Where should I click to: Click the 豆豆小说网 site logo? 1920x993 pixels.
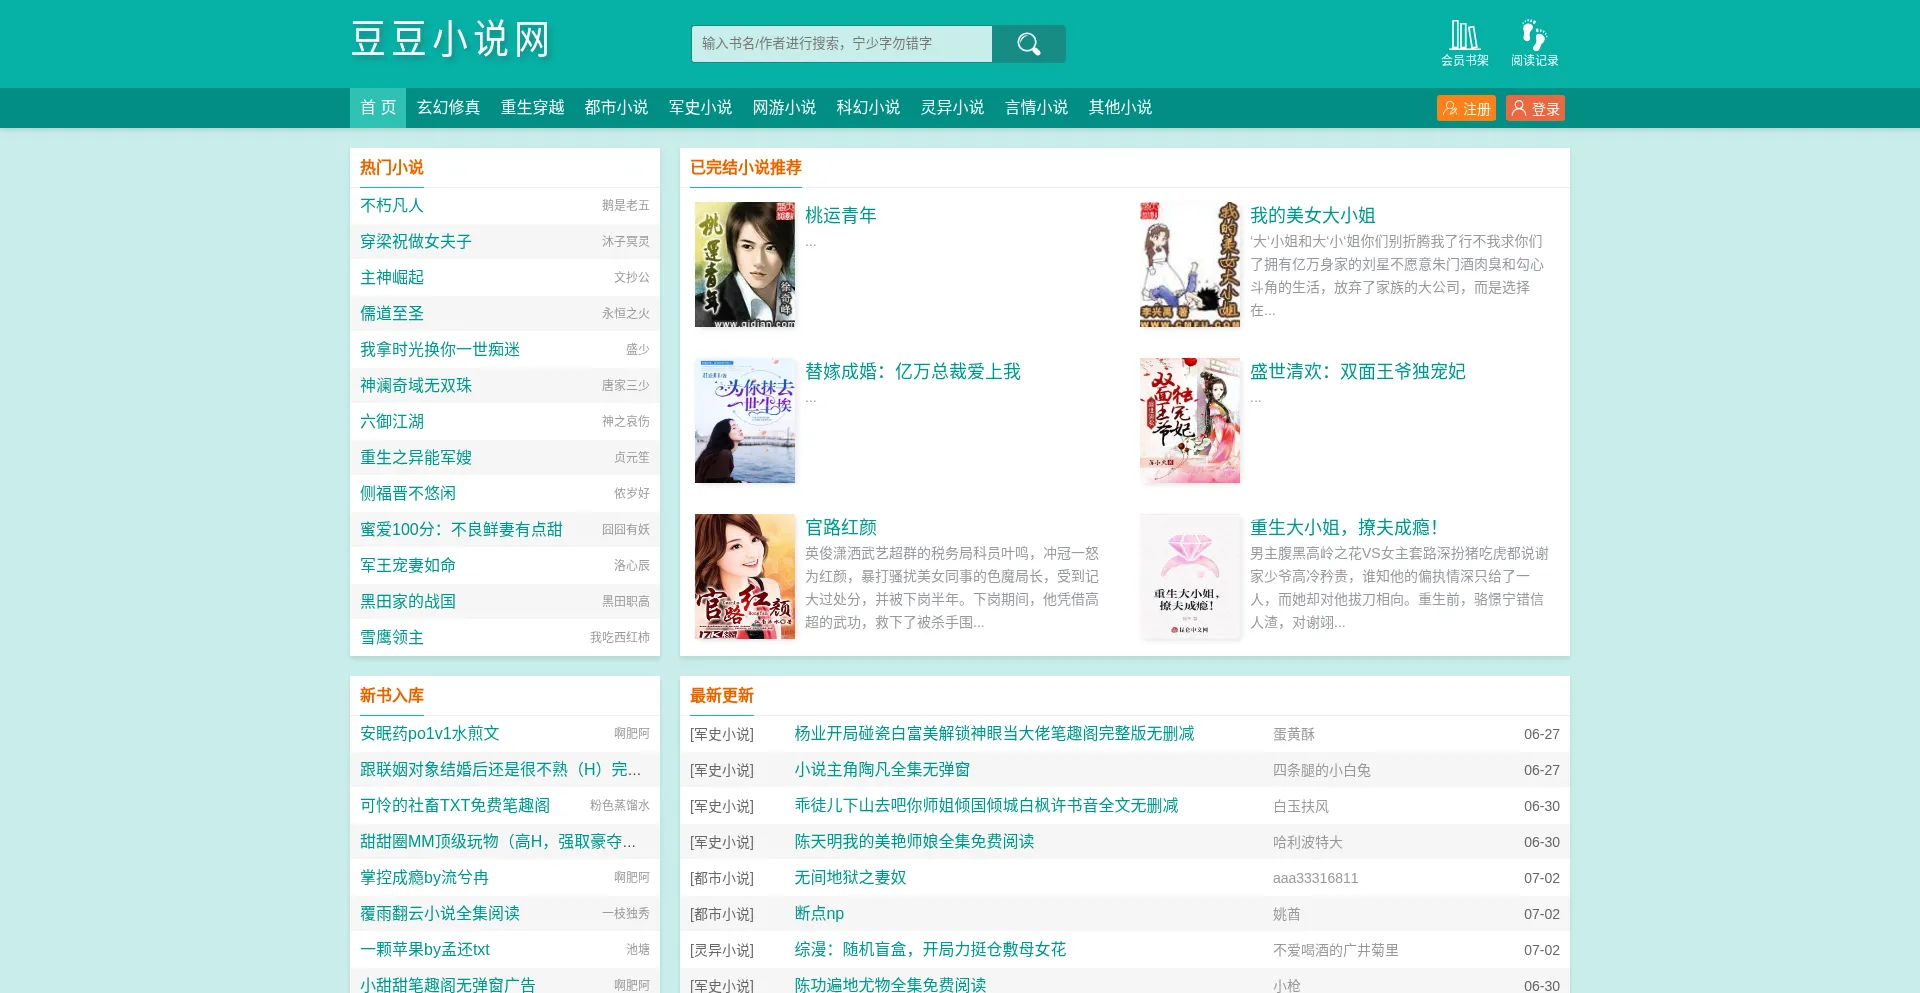click(450, 40)
